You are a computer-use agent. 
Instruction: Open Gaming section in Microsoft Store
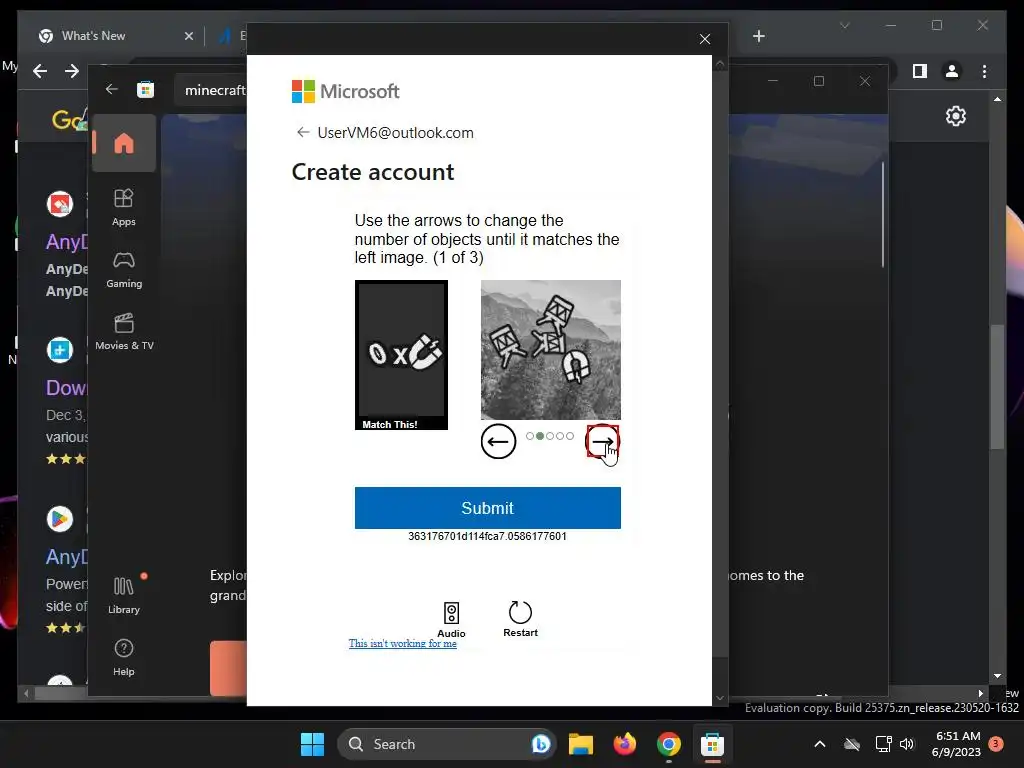(123, 270)
